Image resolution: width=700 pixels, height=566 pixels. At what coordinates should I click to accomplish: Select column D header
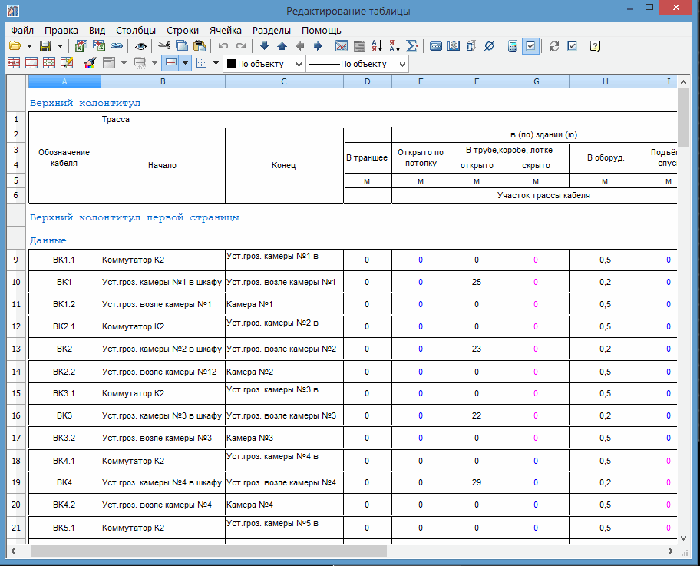point(367,81)
